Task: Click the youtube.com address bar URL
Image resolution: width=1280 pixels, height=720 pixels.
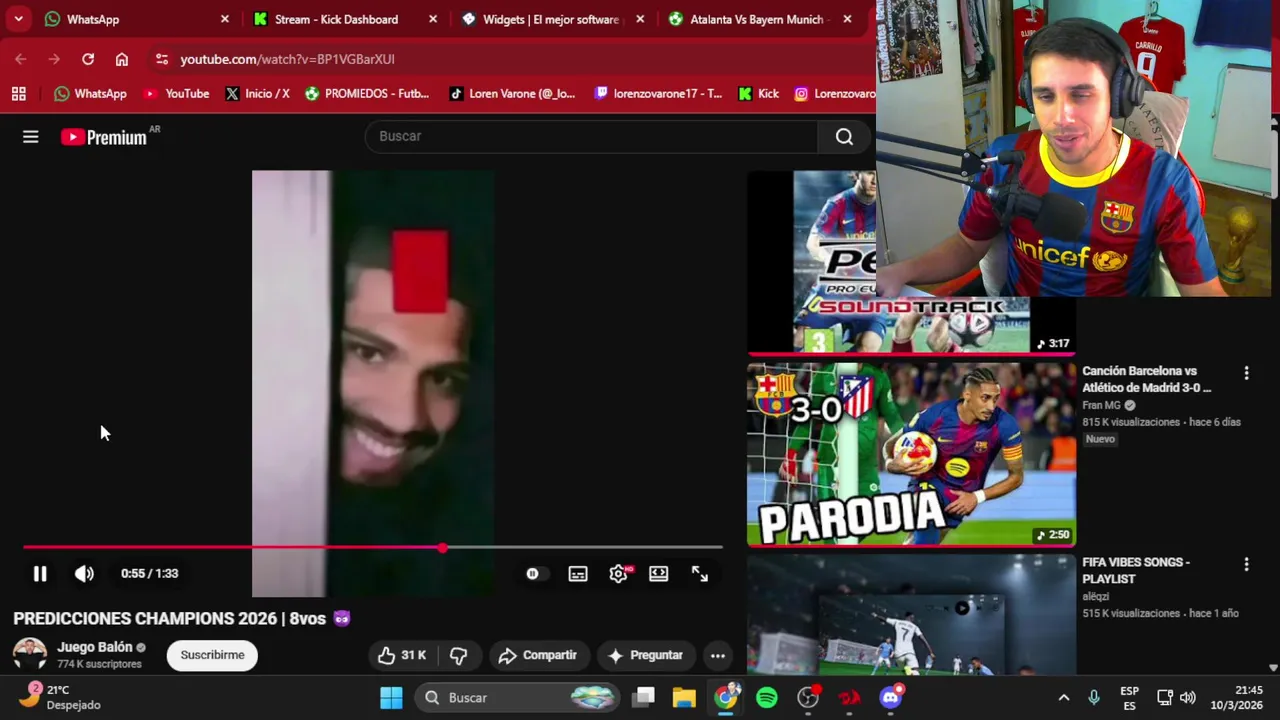Action: point(288,59)
